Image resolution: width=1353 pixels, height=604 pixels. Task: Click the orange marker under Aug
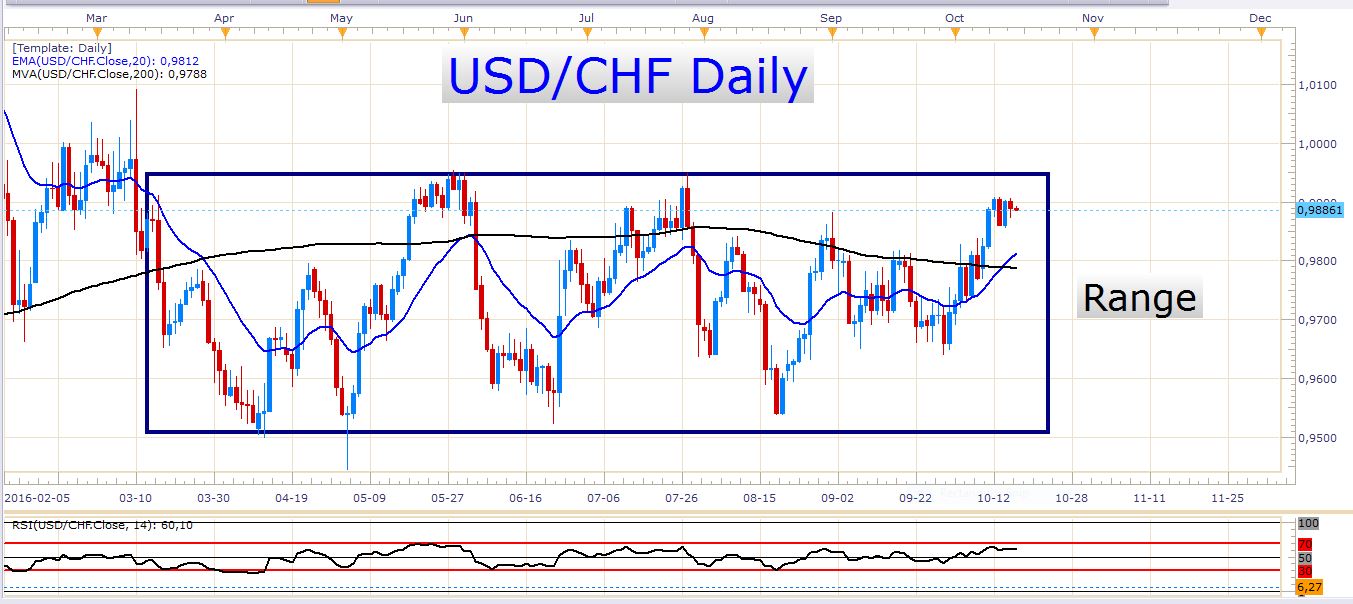click(702, 35)
